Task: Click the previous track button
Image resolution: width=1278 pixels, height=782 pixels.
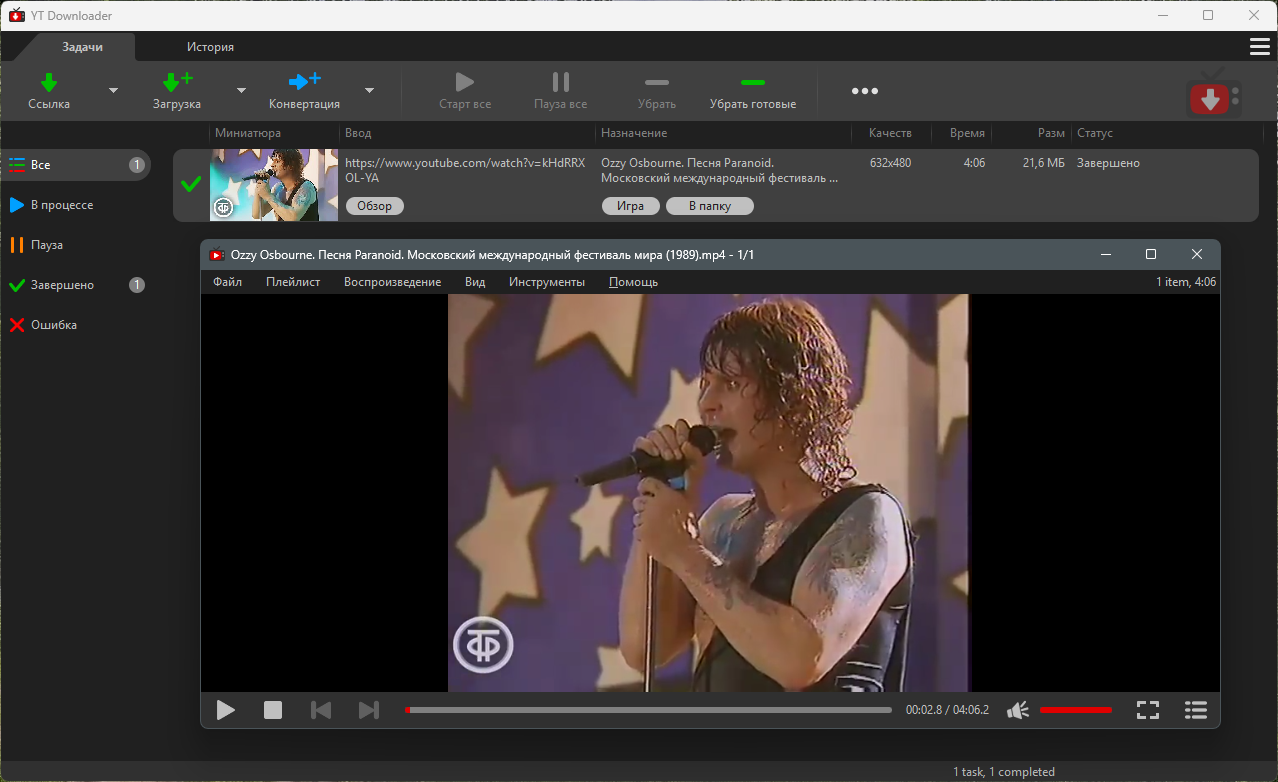Action: pos(321,710)
